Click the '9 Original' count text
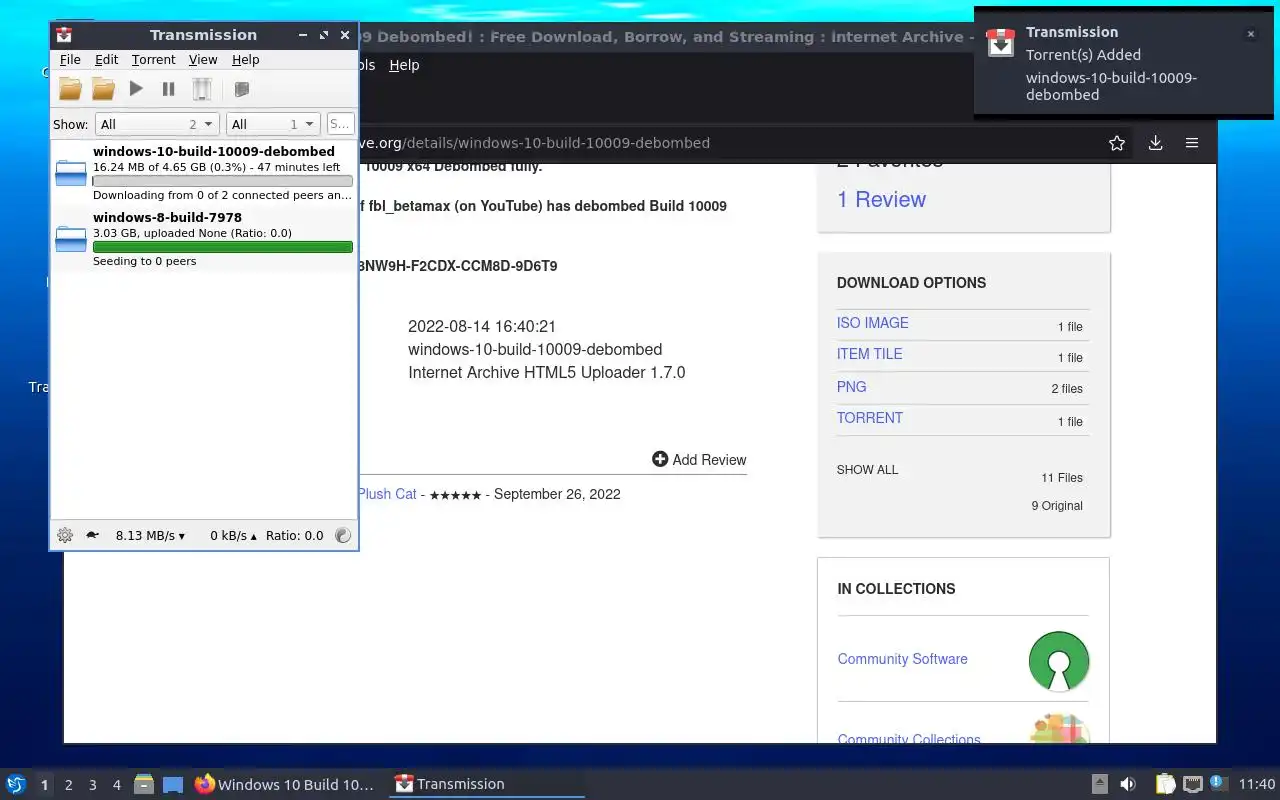Screen dimensions: 1280x800 pos(1057,506)
